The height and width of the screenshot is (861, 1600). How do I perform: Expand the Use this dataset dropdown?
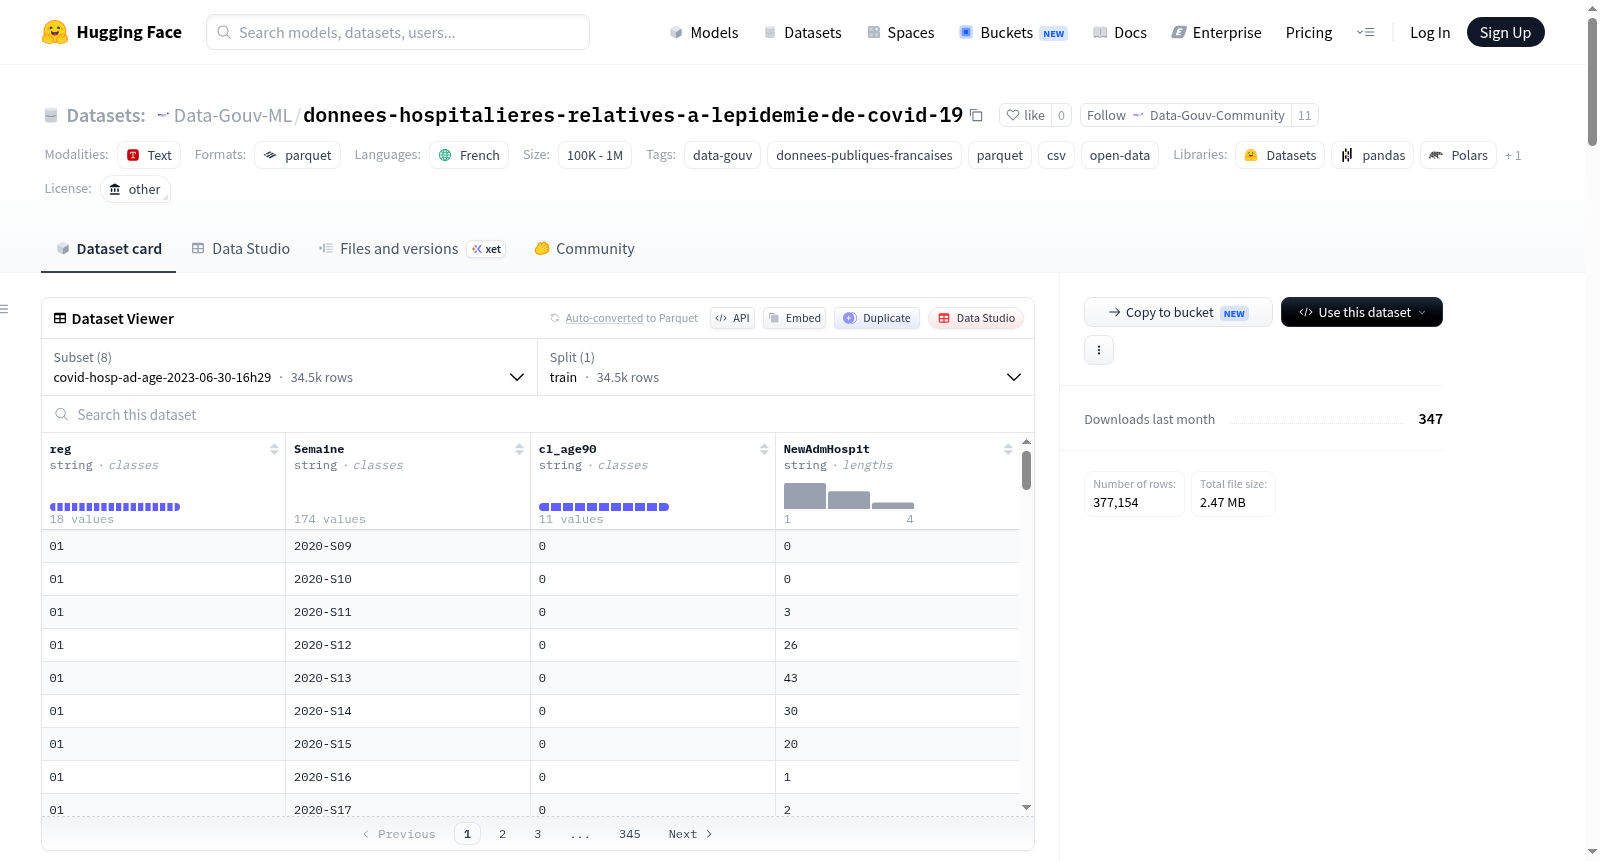click(x=1362, y=312)
